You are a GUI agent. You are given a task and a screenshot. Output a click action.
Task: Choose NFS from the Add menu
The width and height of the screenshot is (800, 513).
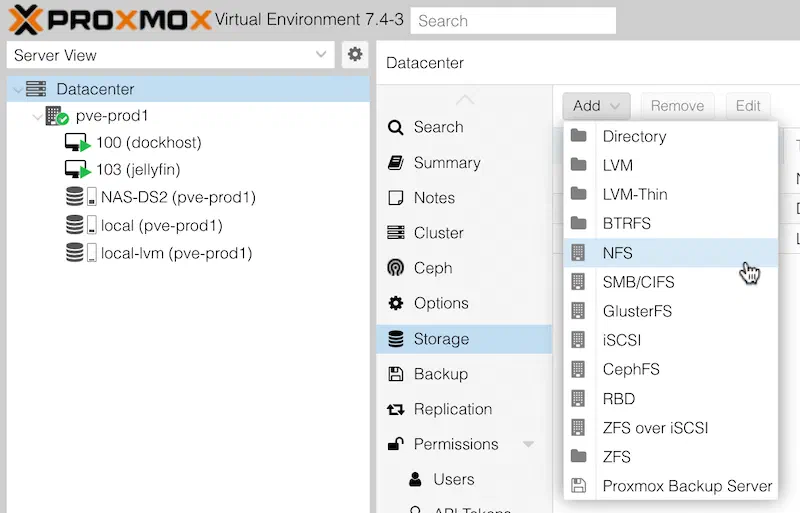tap(670, 253)
